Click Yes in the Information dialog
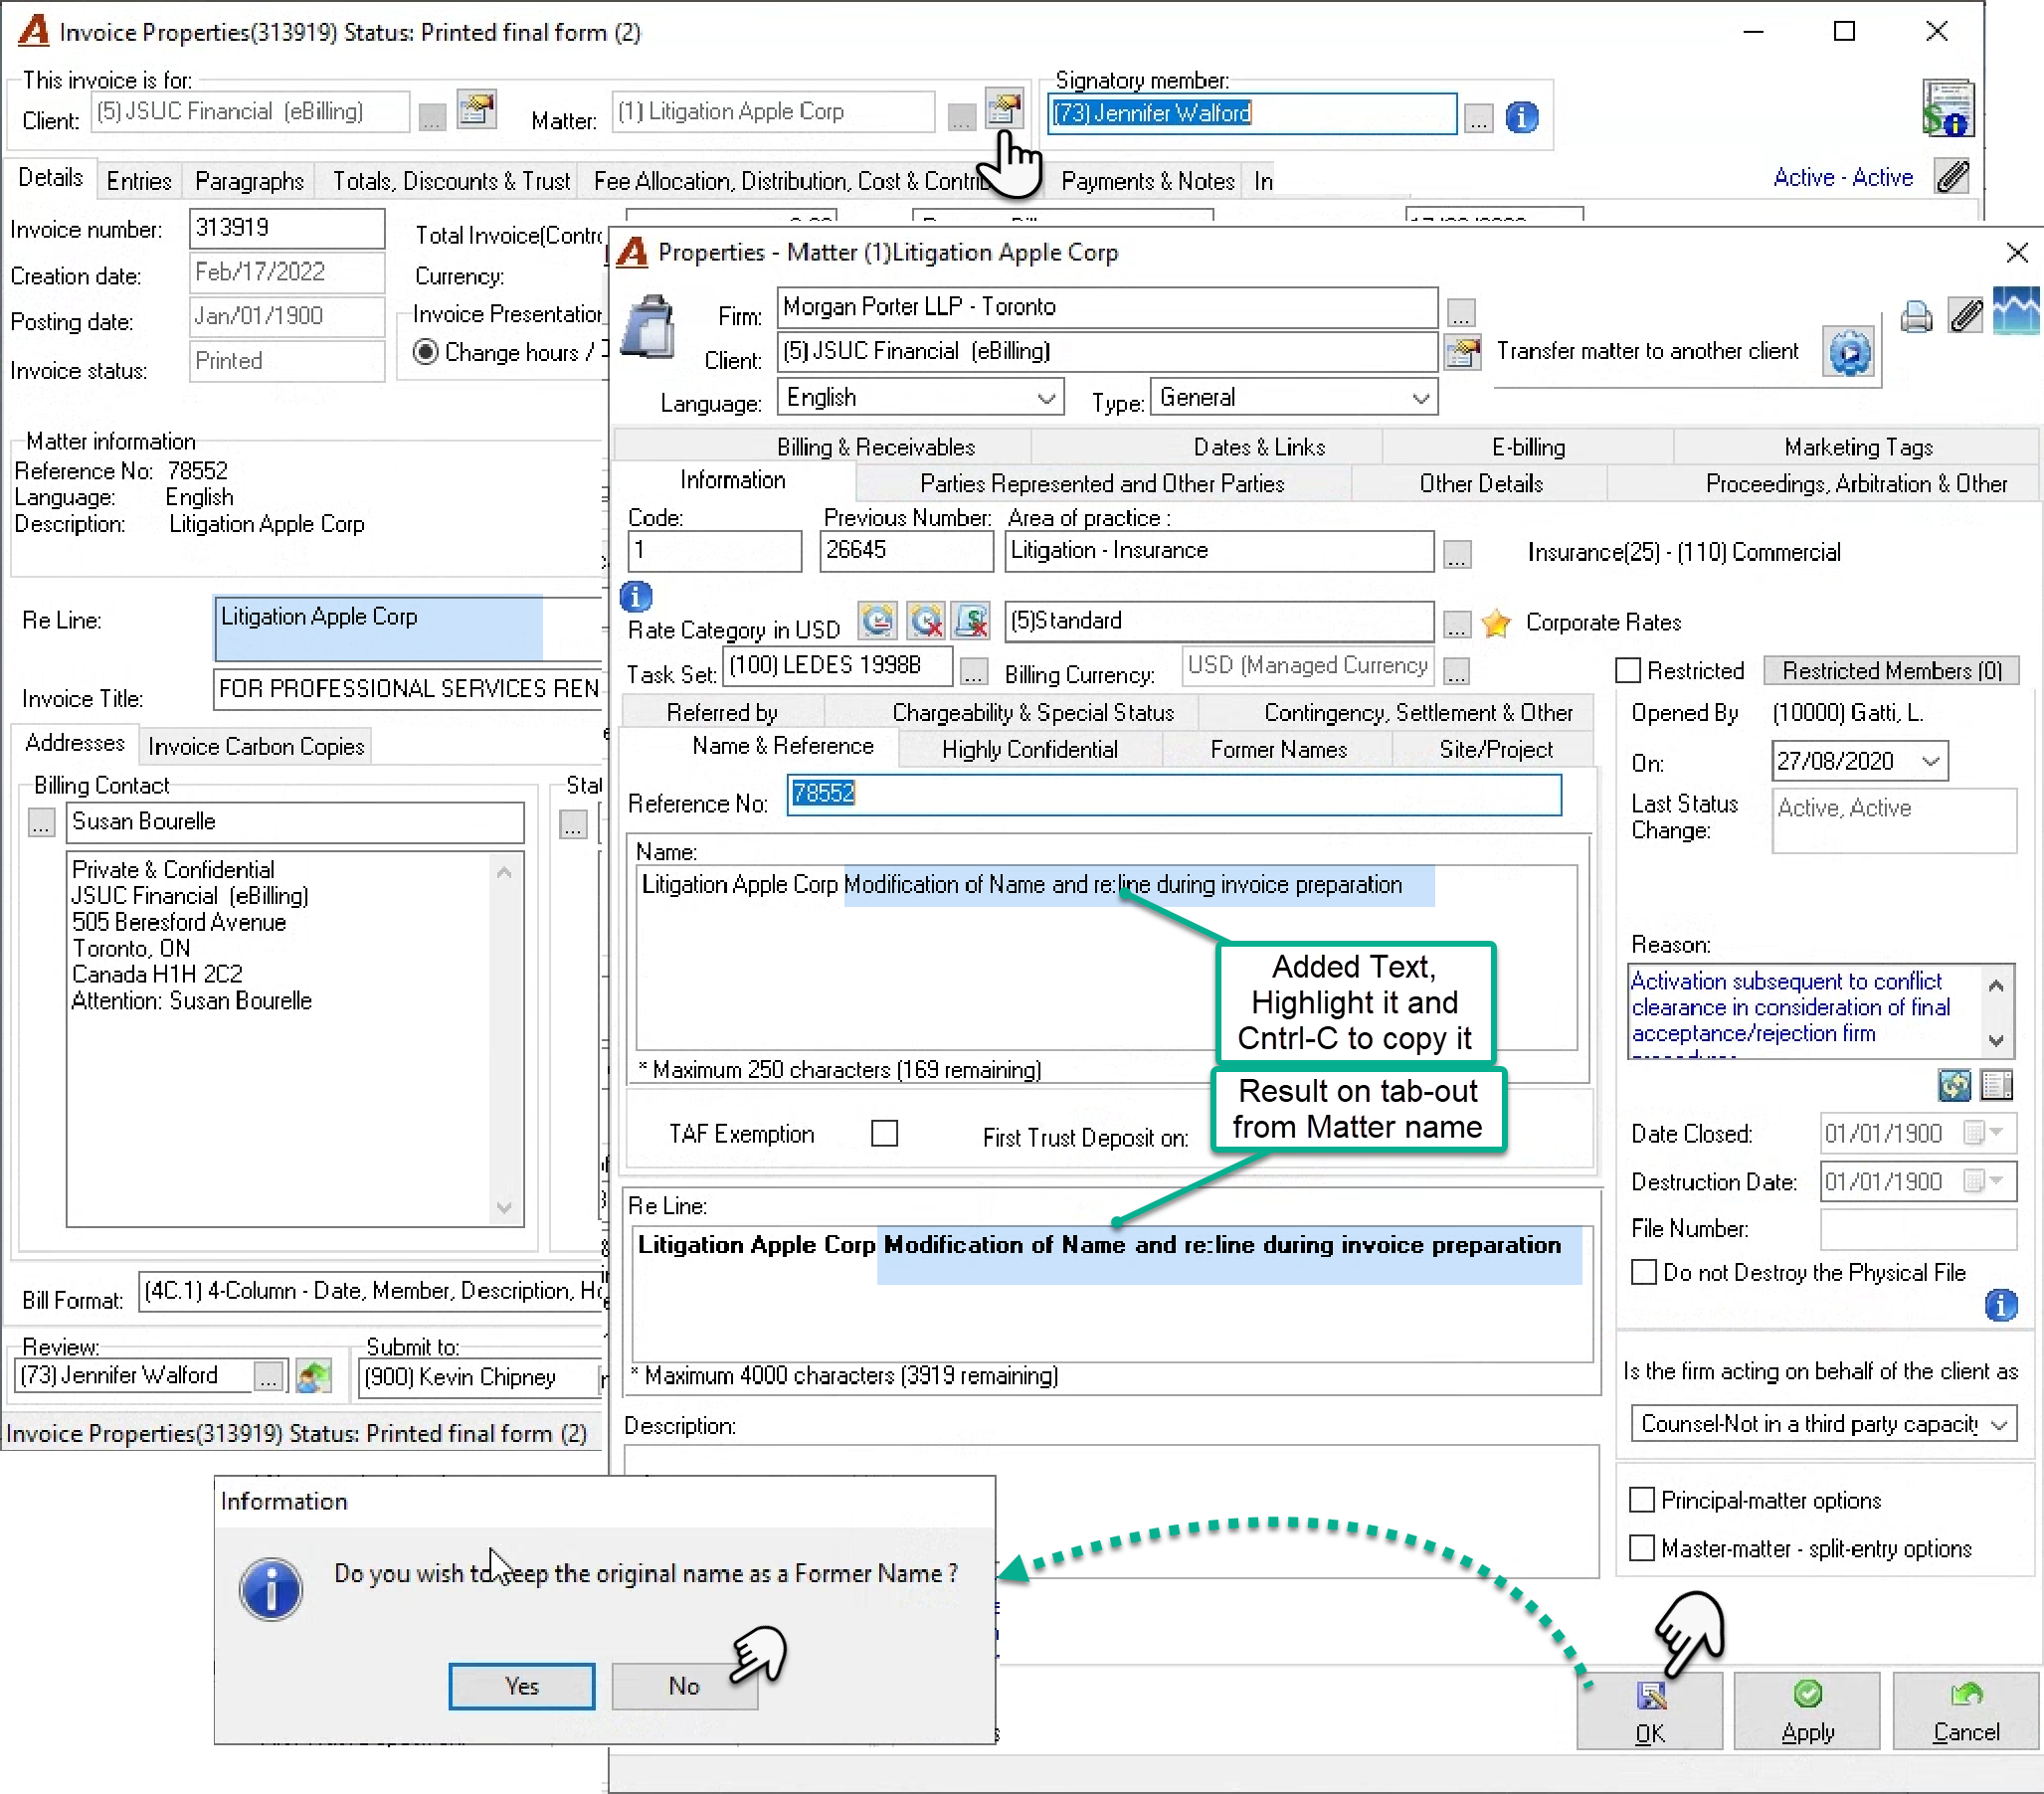Viewport: 2044px width, 1794px height. point(521,1686)
